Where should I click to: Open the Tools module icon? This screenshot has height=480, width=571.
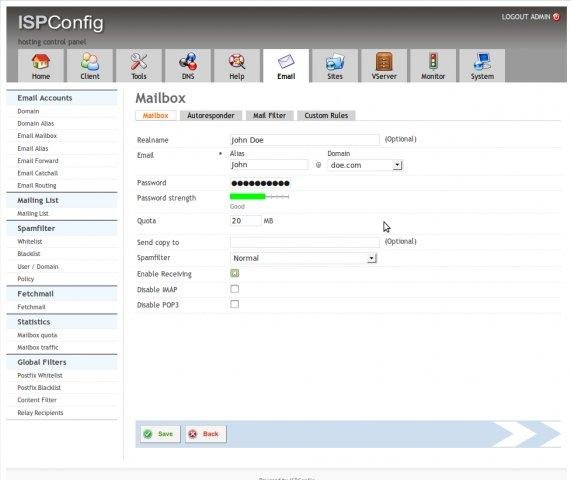pos(139,61)
